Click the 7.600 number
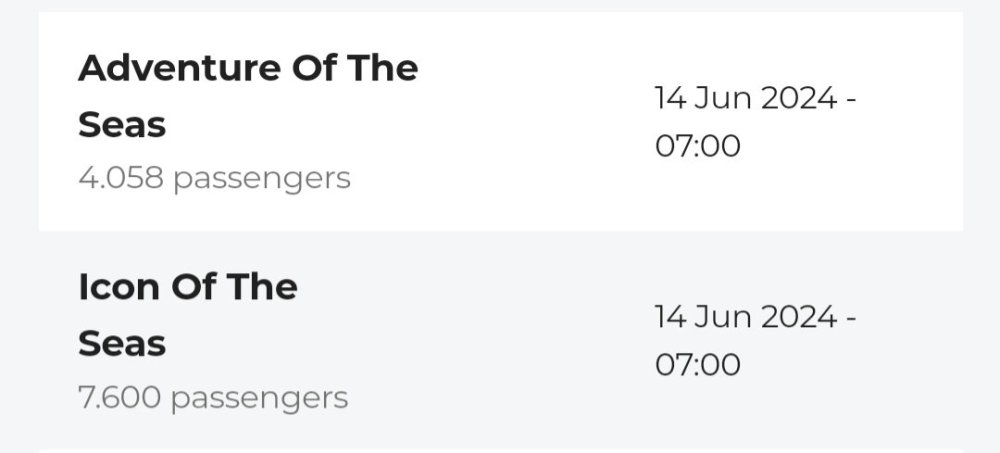The height and width of the screenshot is (453, 1000). click(x=119, y=397)
